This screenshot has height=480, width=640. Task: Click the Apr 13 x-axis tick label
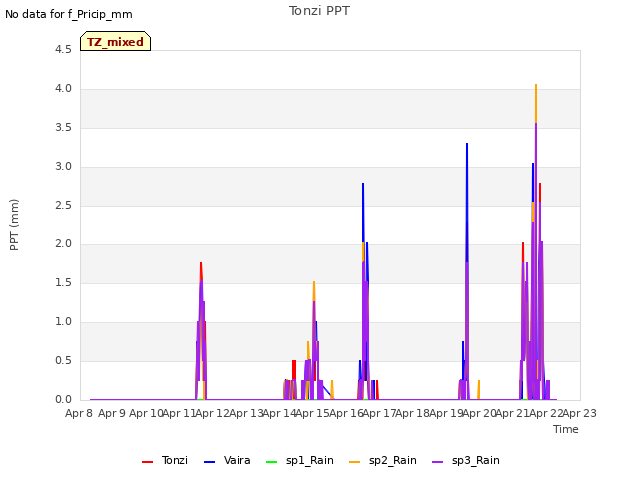click(x=246, y=413)
